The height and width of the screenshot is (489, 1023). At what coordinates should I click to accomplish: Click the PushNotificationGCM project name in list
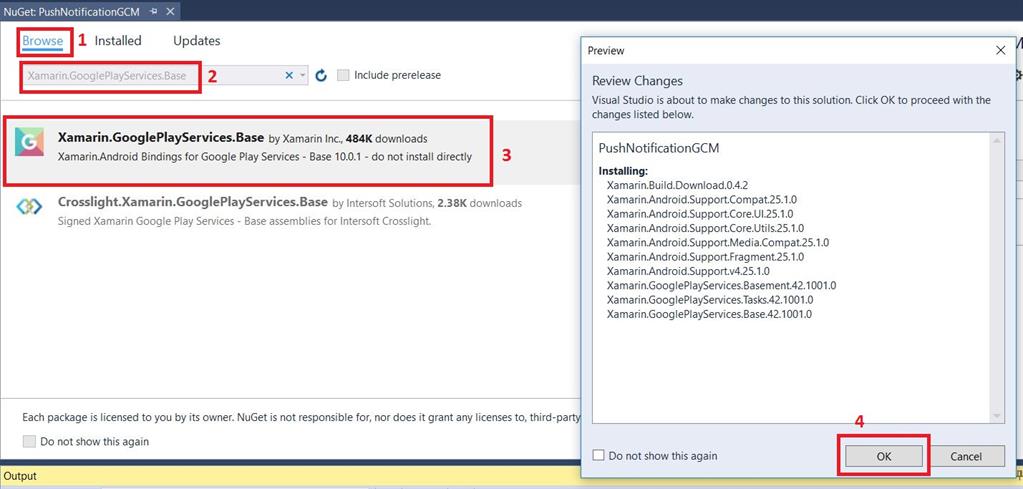pos(659,148)
